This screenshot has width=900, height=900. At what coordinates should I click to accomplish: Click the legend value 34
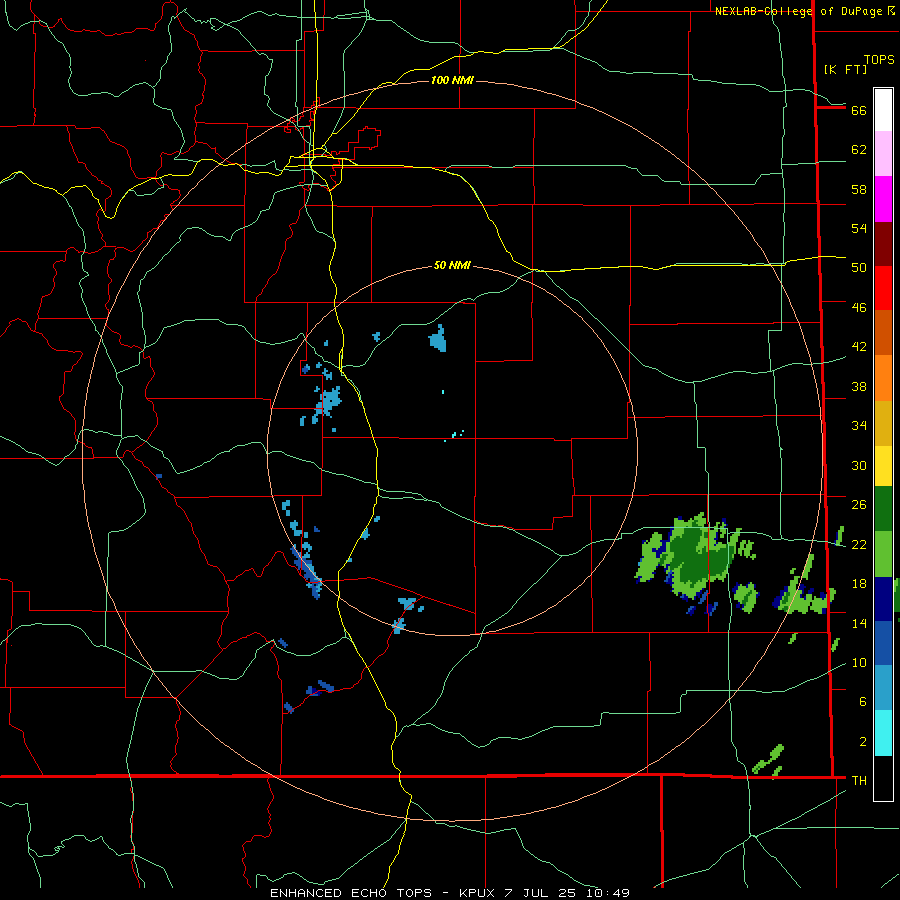point(859,425)
